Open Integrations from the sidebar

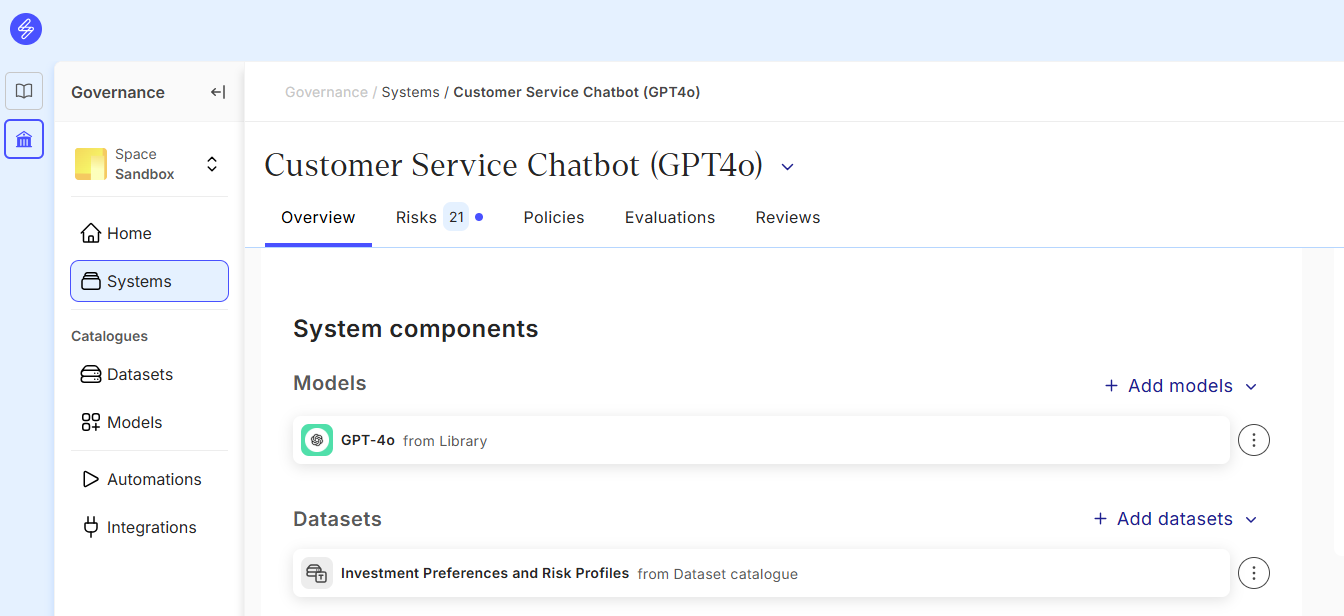point(151,527)
